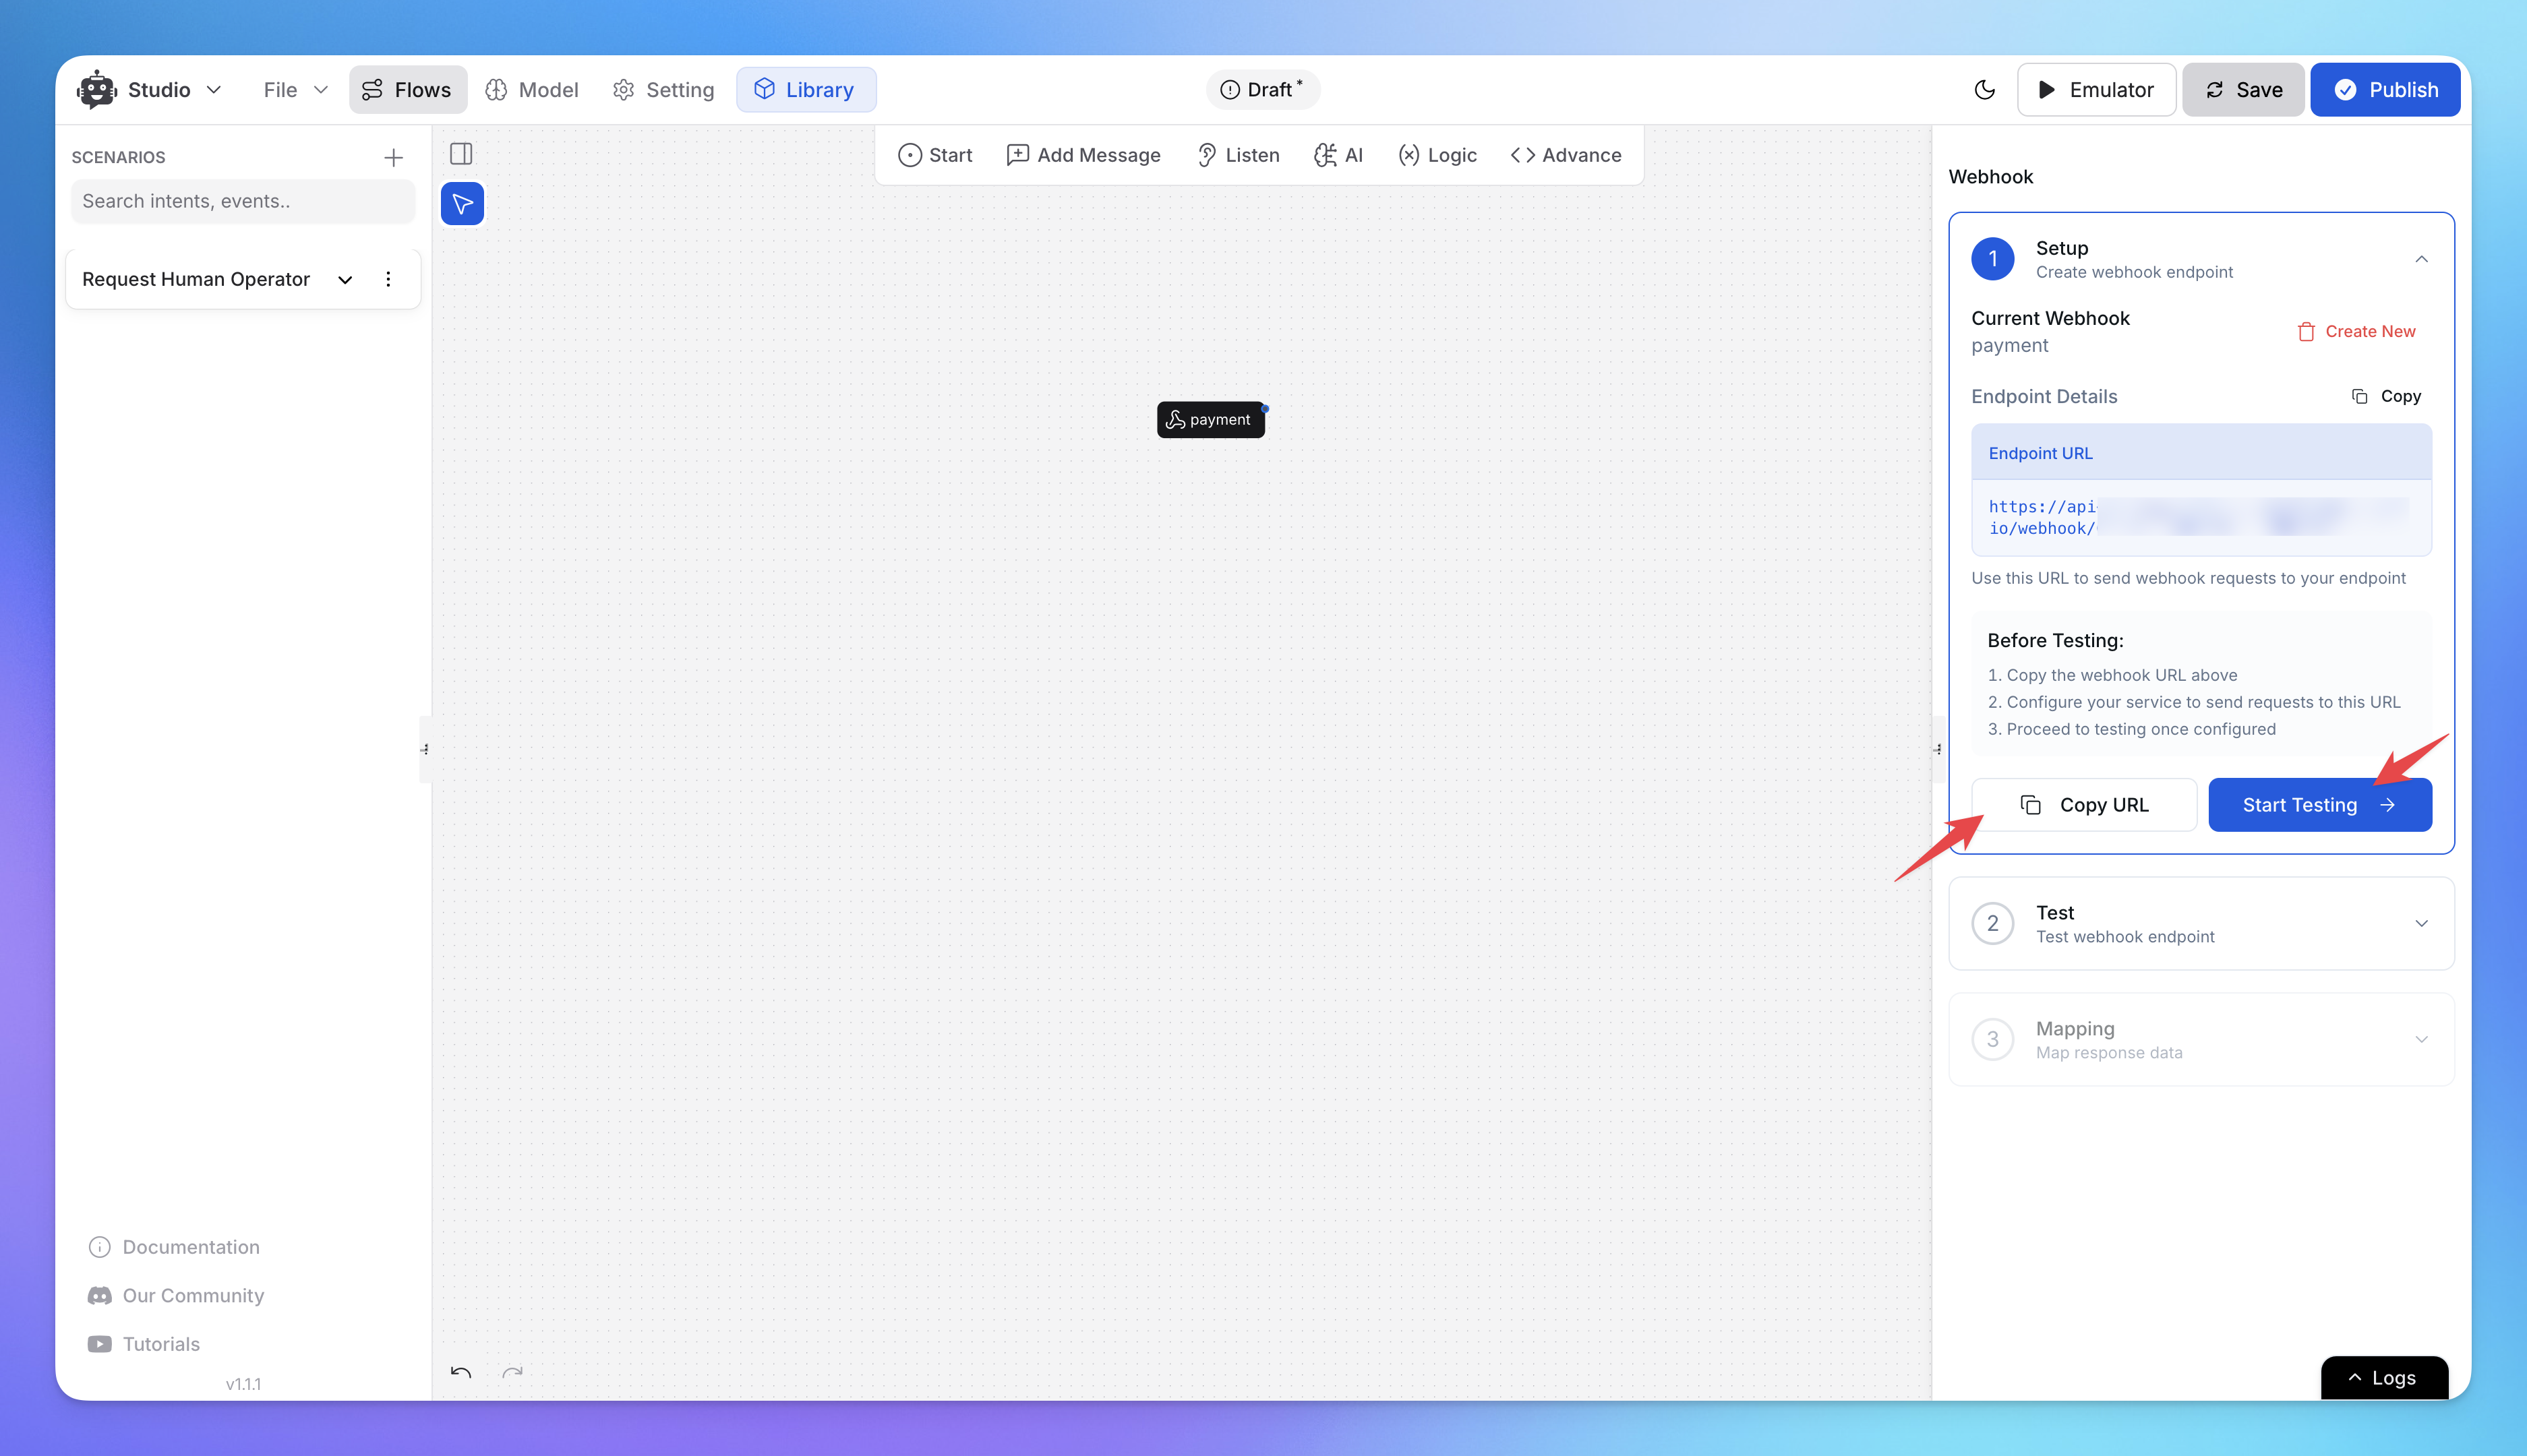Choose Add Message in toolbar

coord(1083,155)
